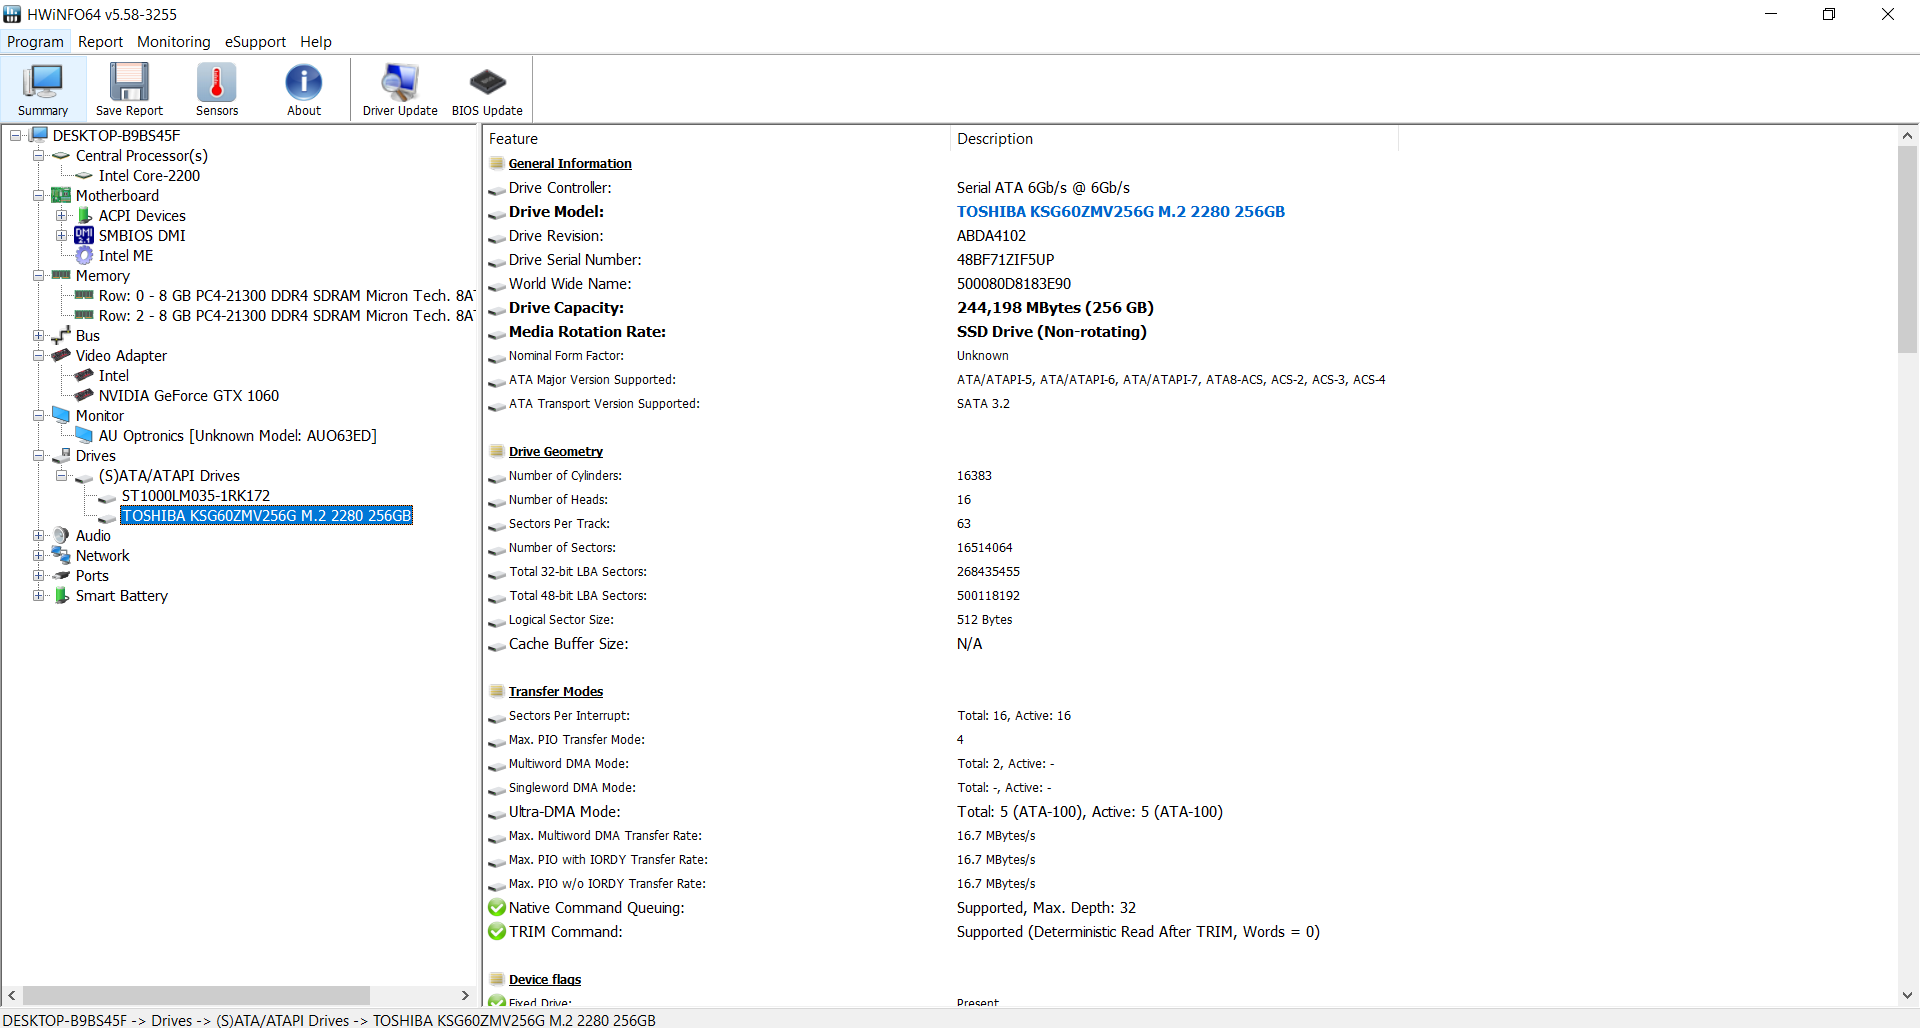1920x1028 pixels.
Task: Launch the Driver Update tool
Action: coord(400,89)
